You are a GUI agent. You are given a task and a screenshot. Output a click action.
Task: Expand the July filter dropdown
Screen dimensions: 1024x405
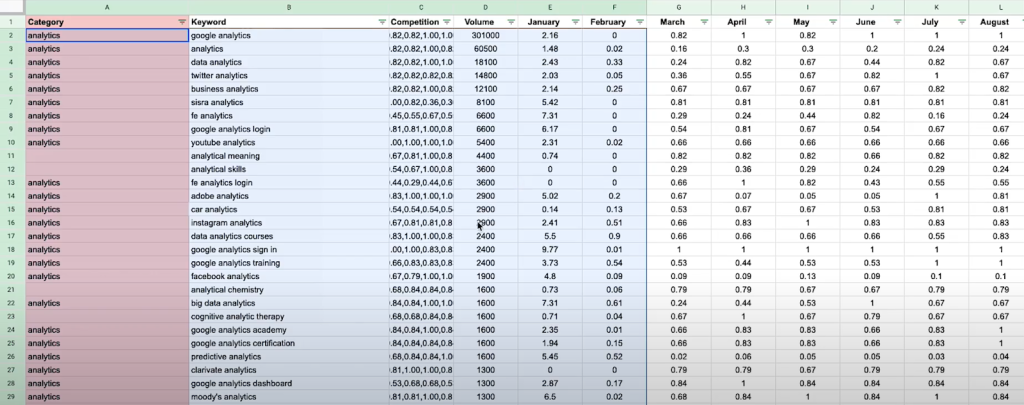[961, 21]
